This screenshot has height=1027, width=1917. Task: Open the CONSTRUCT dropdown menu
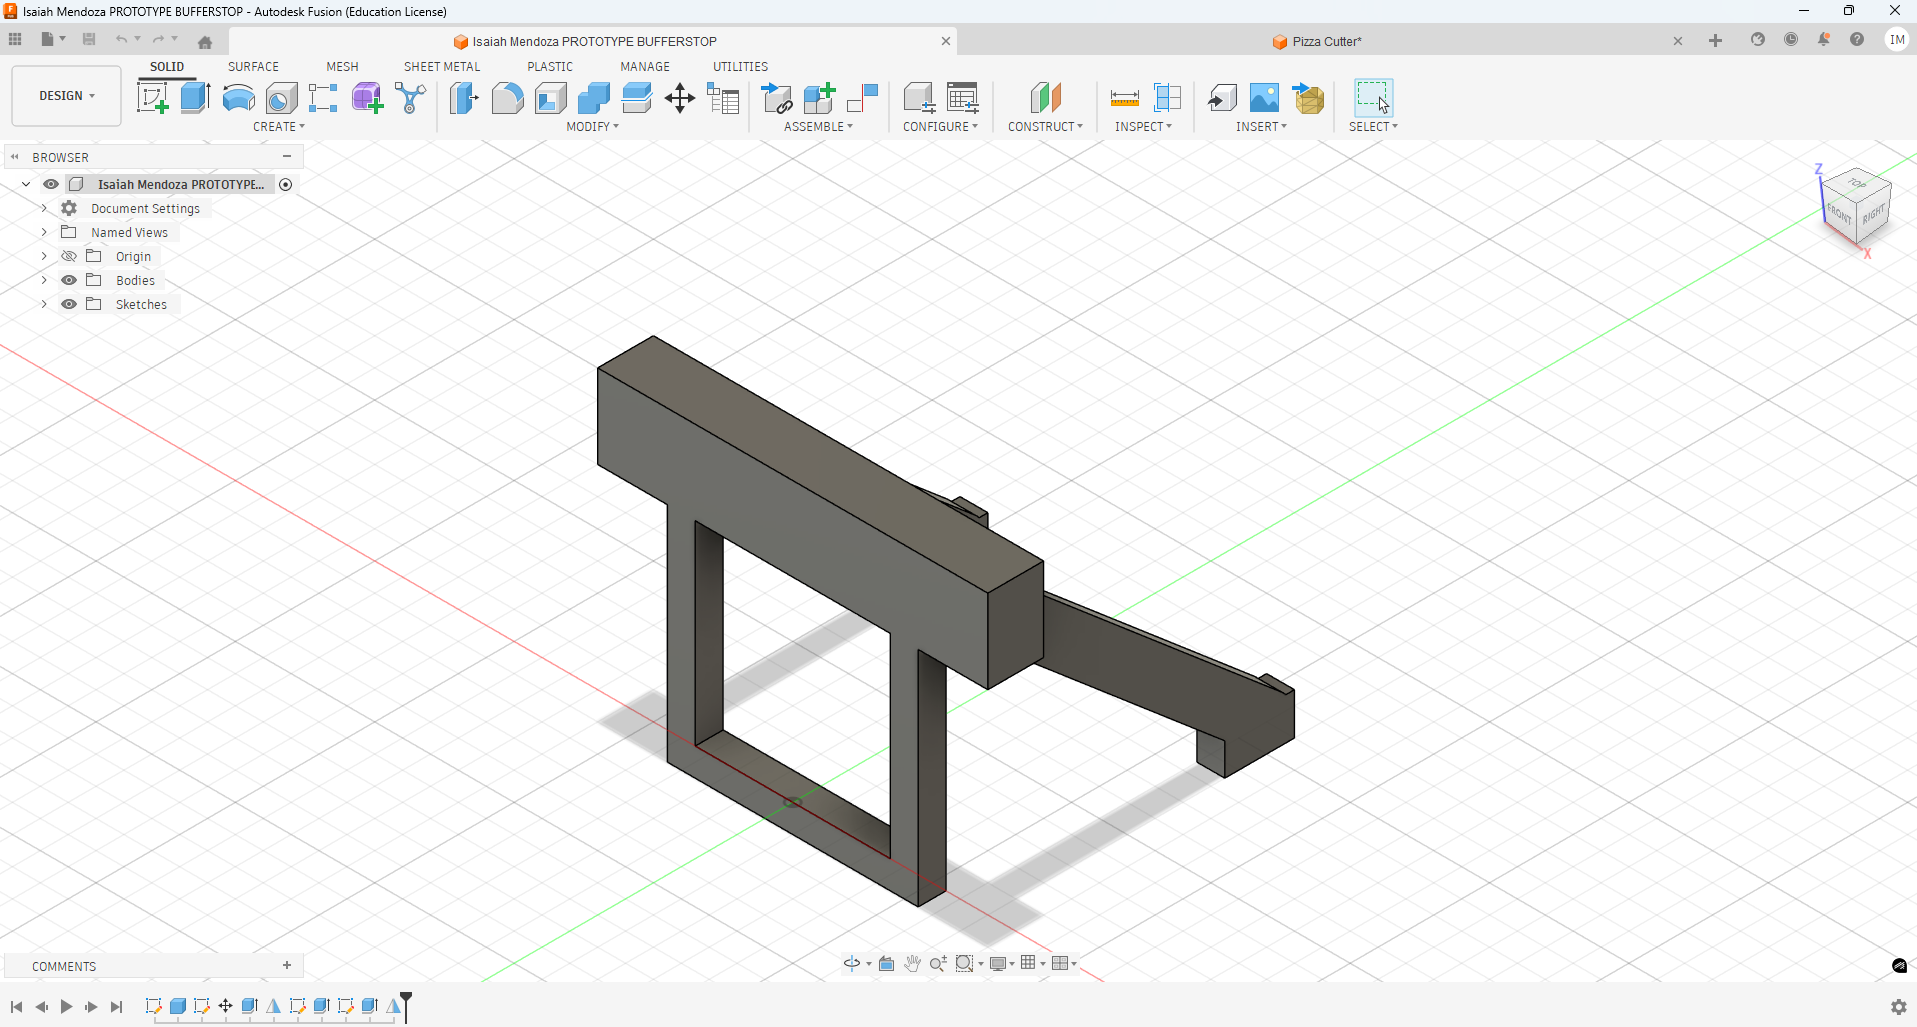1045,127
